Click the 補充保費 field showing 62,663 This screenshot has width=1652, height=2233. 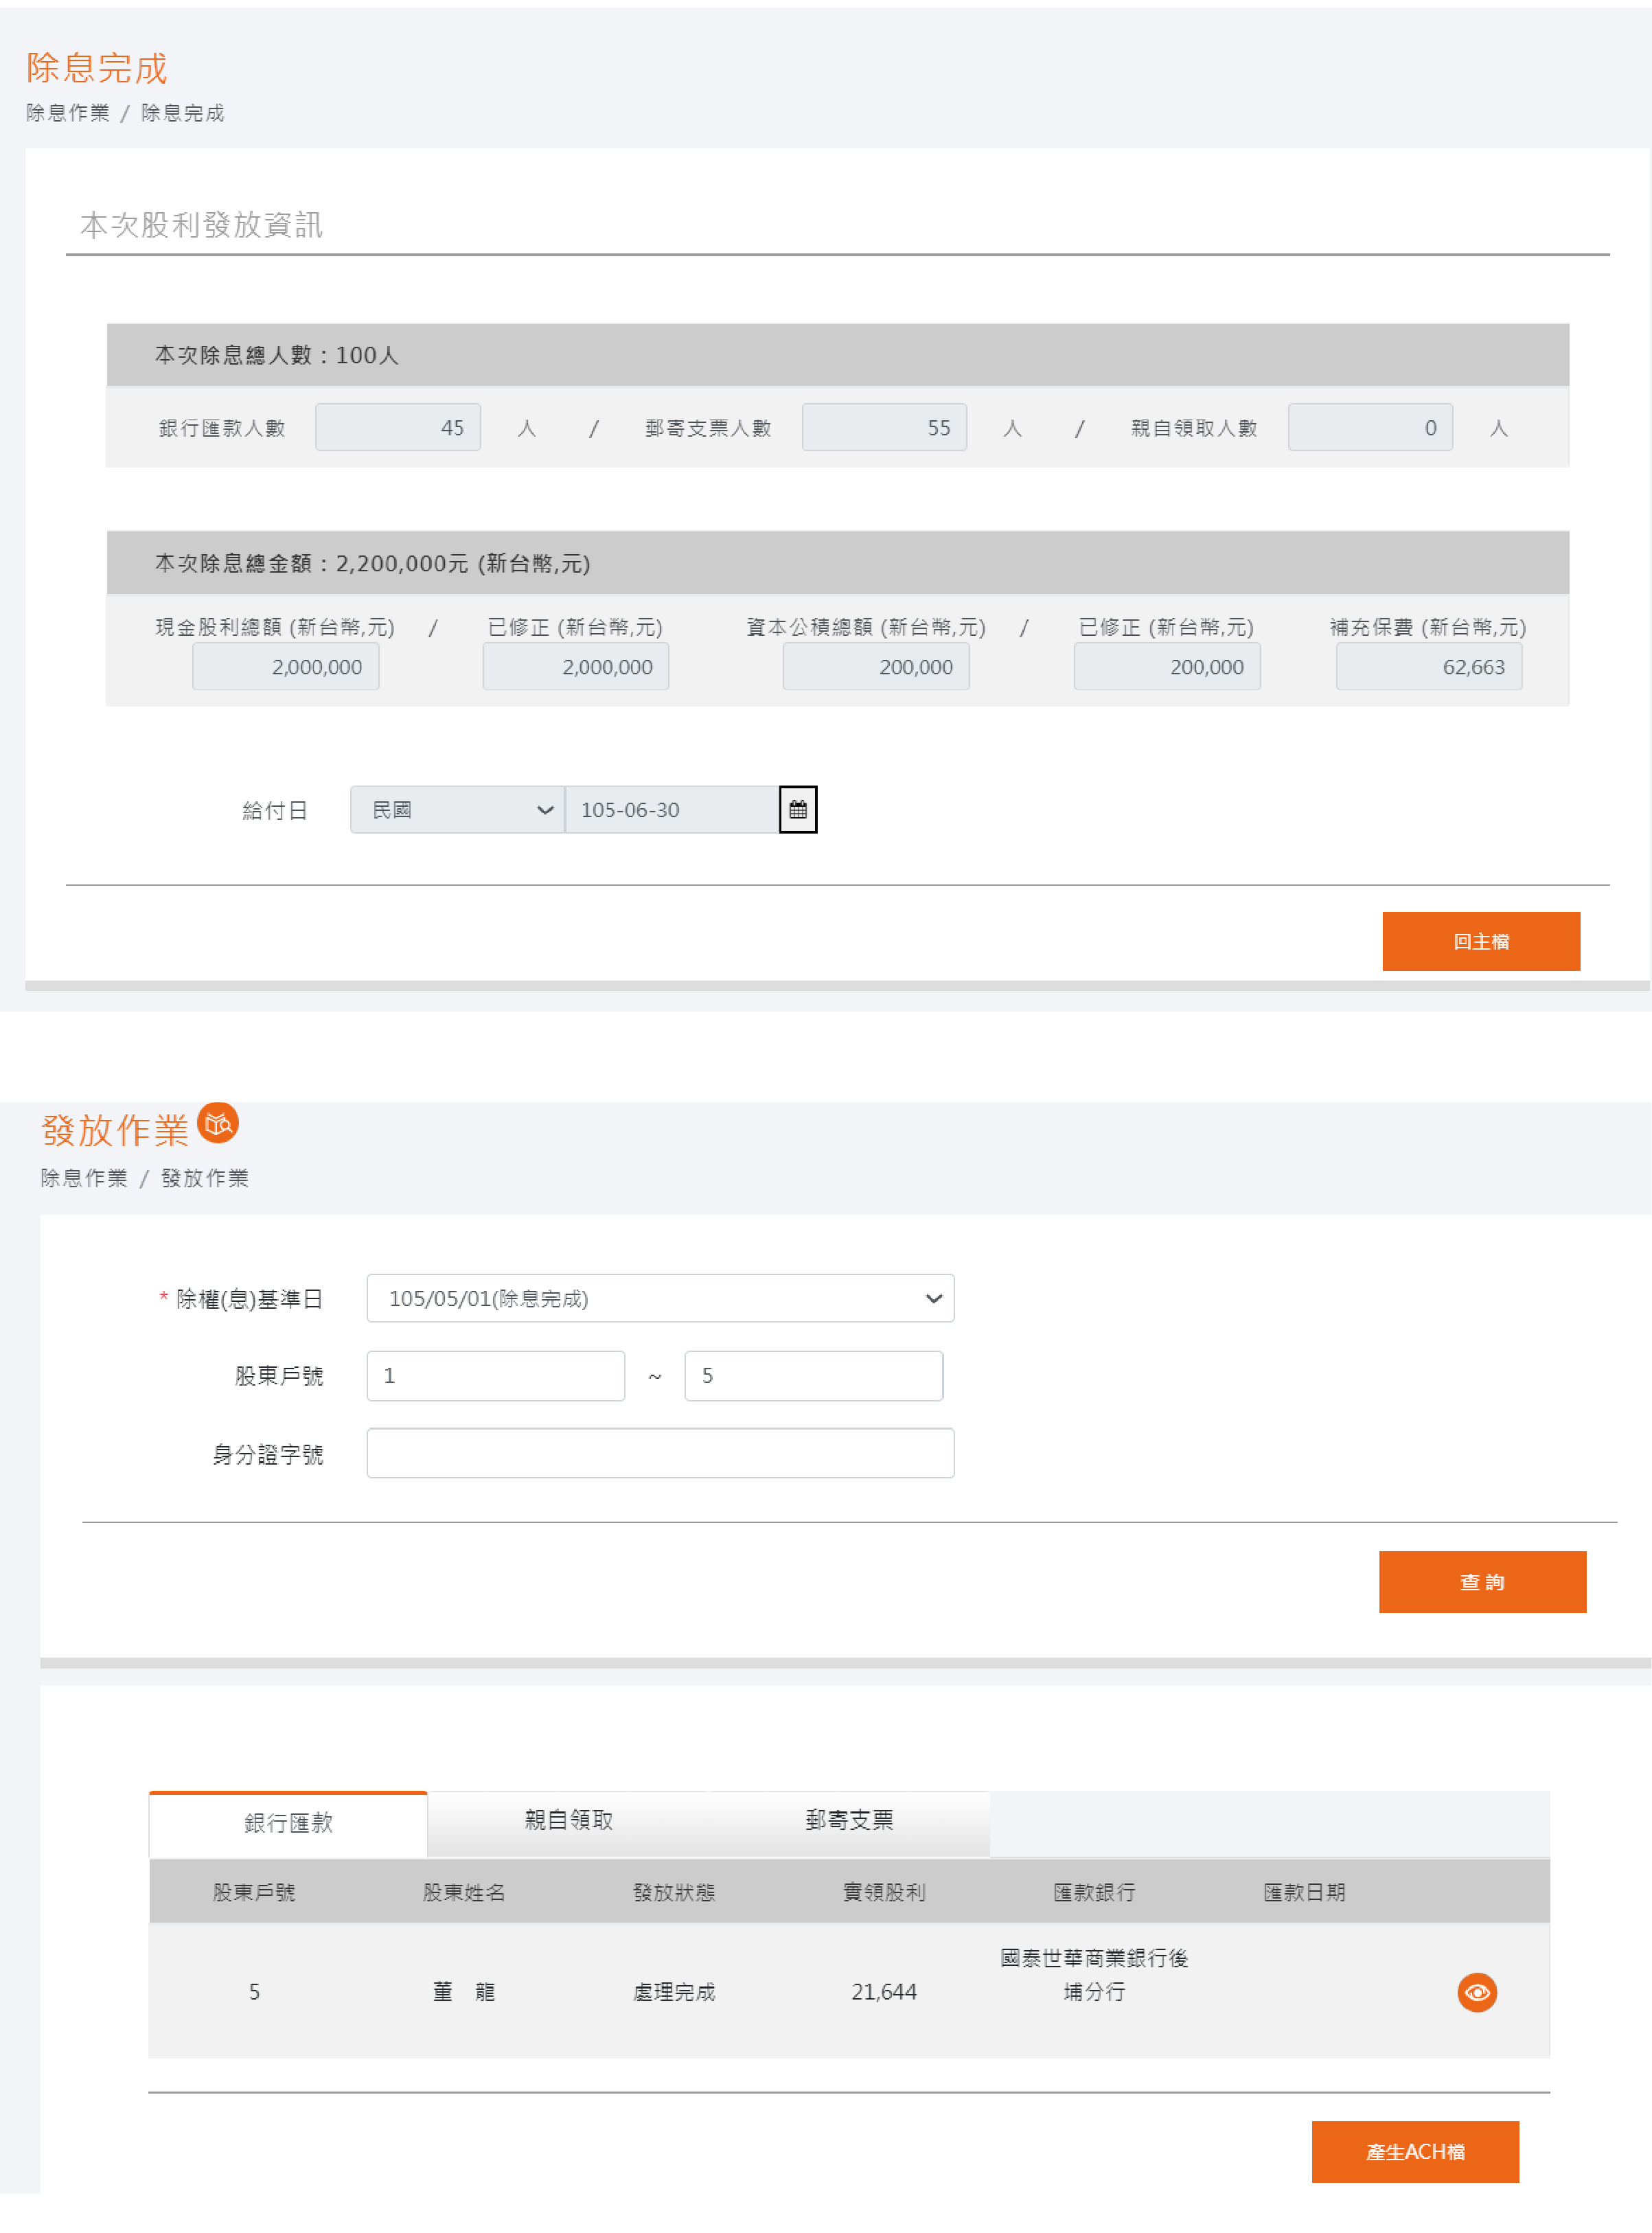(x=1429, y=666)
